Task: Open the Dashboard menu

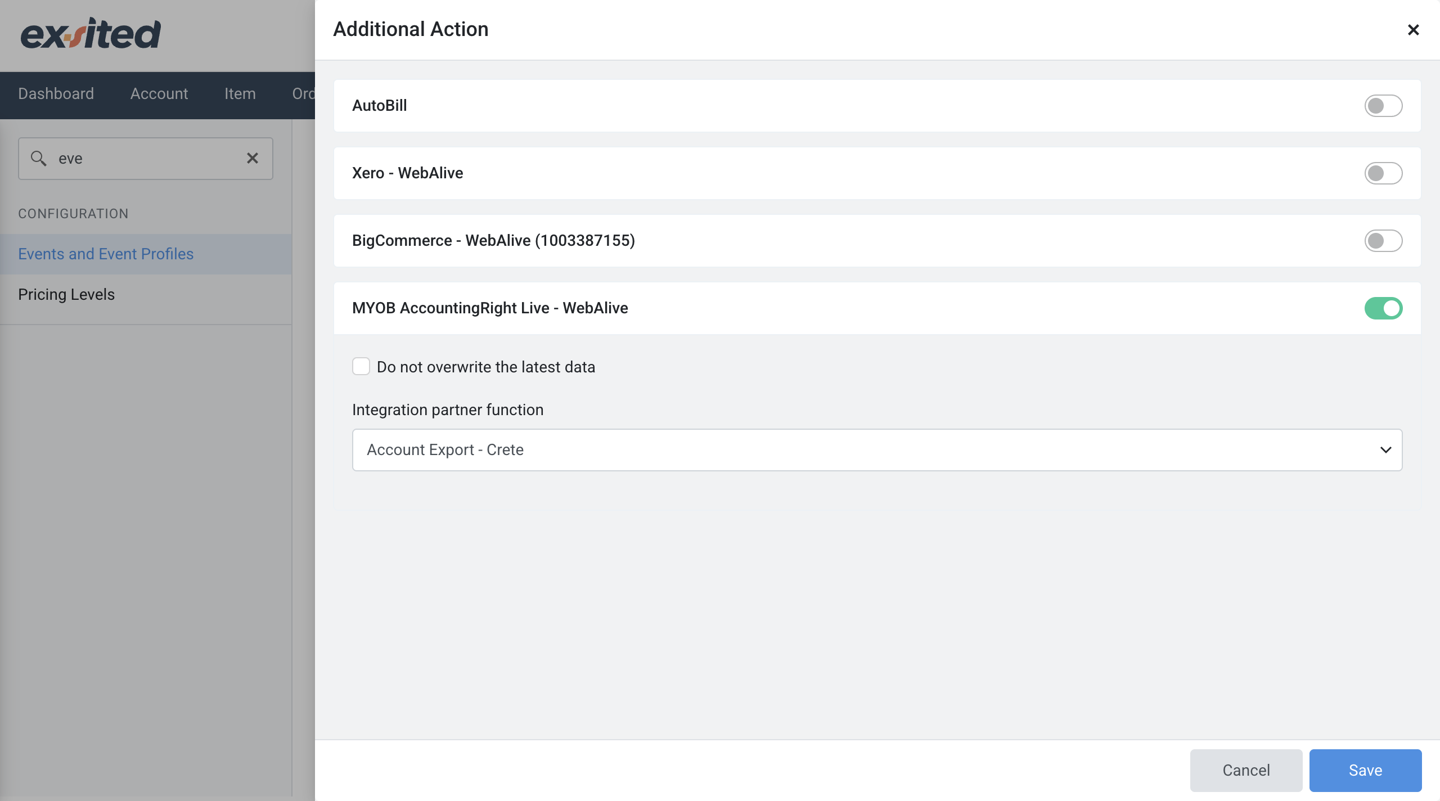Action: tap(56, 94)
